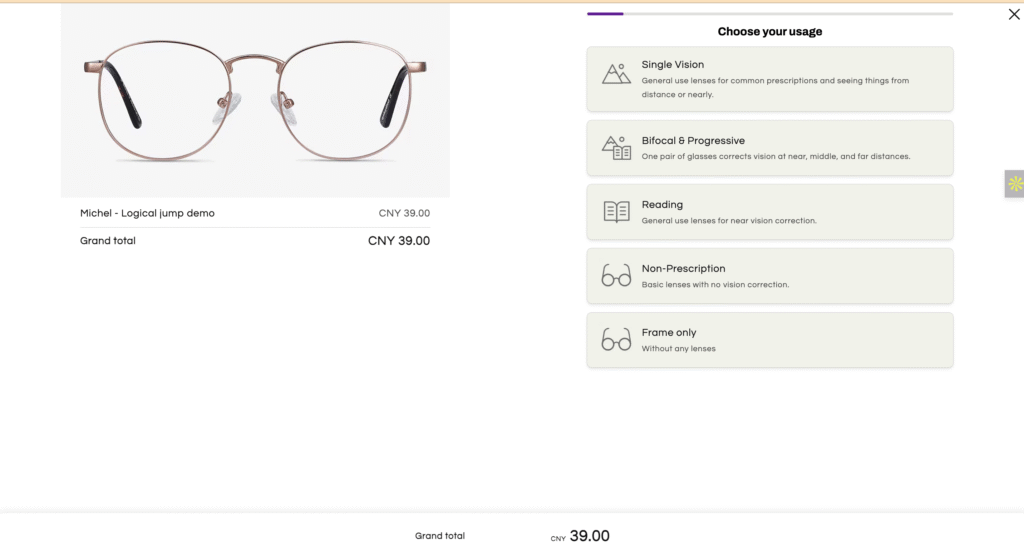The image size is (1024, 552).
Task: Click the 'Without any lenses' subtitle
Action: pyautogui.click(x=678, y=349)
